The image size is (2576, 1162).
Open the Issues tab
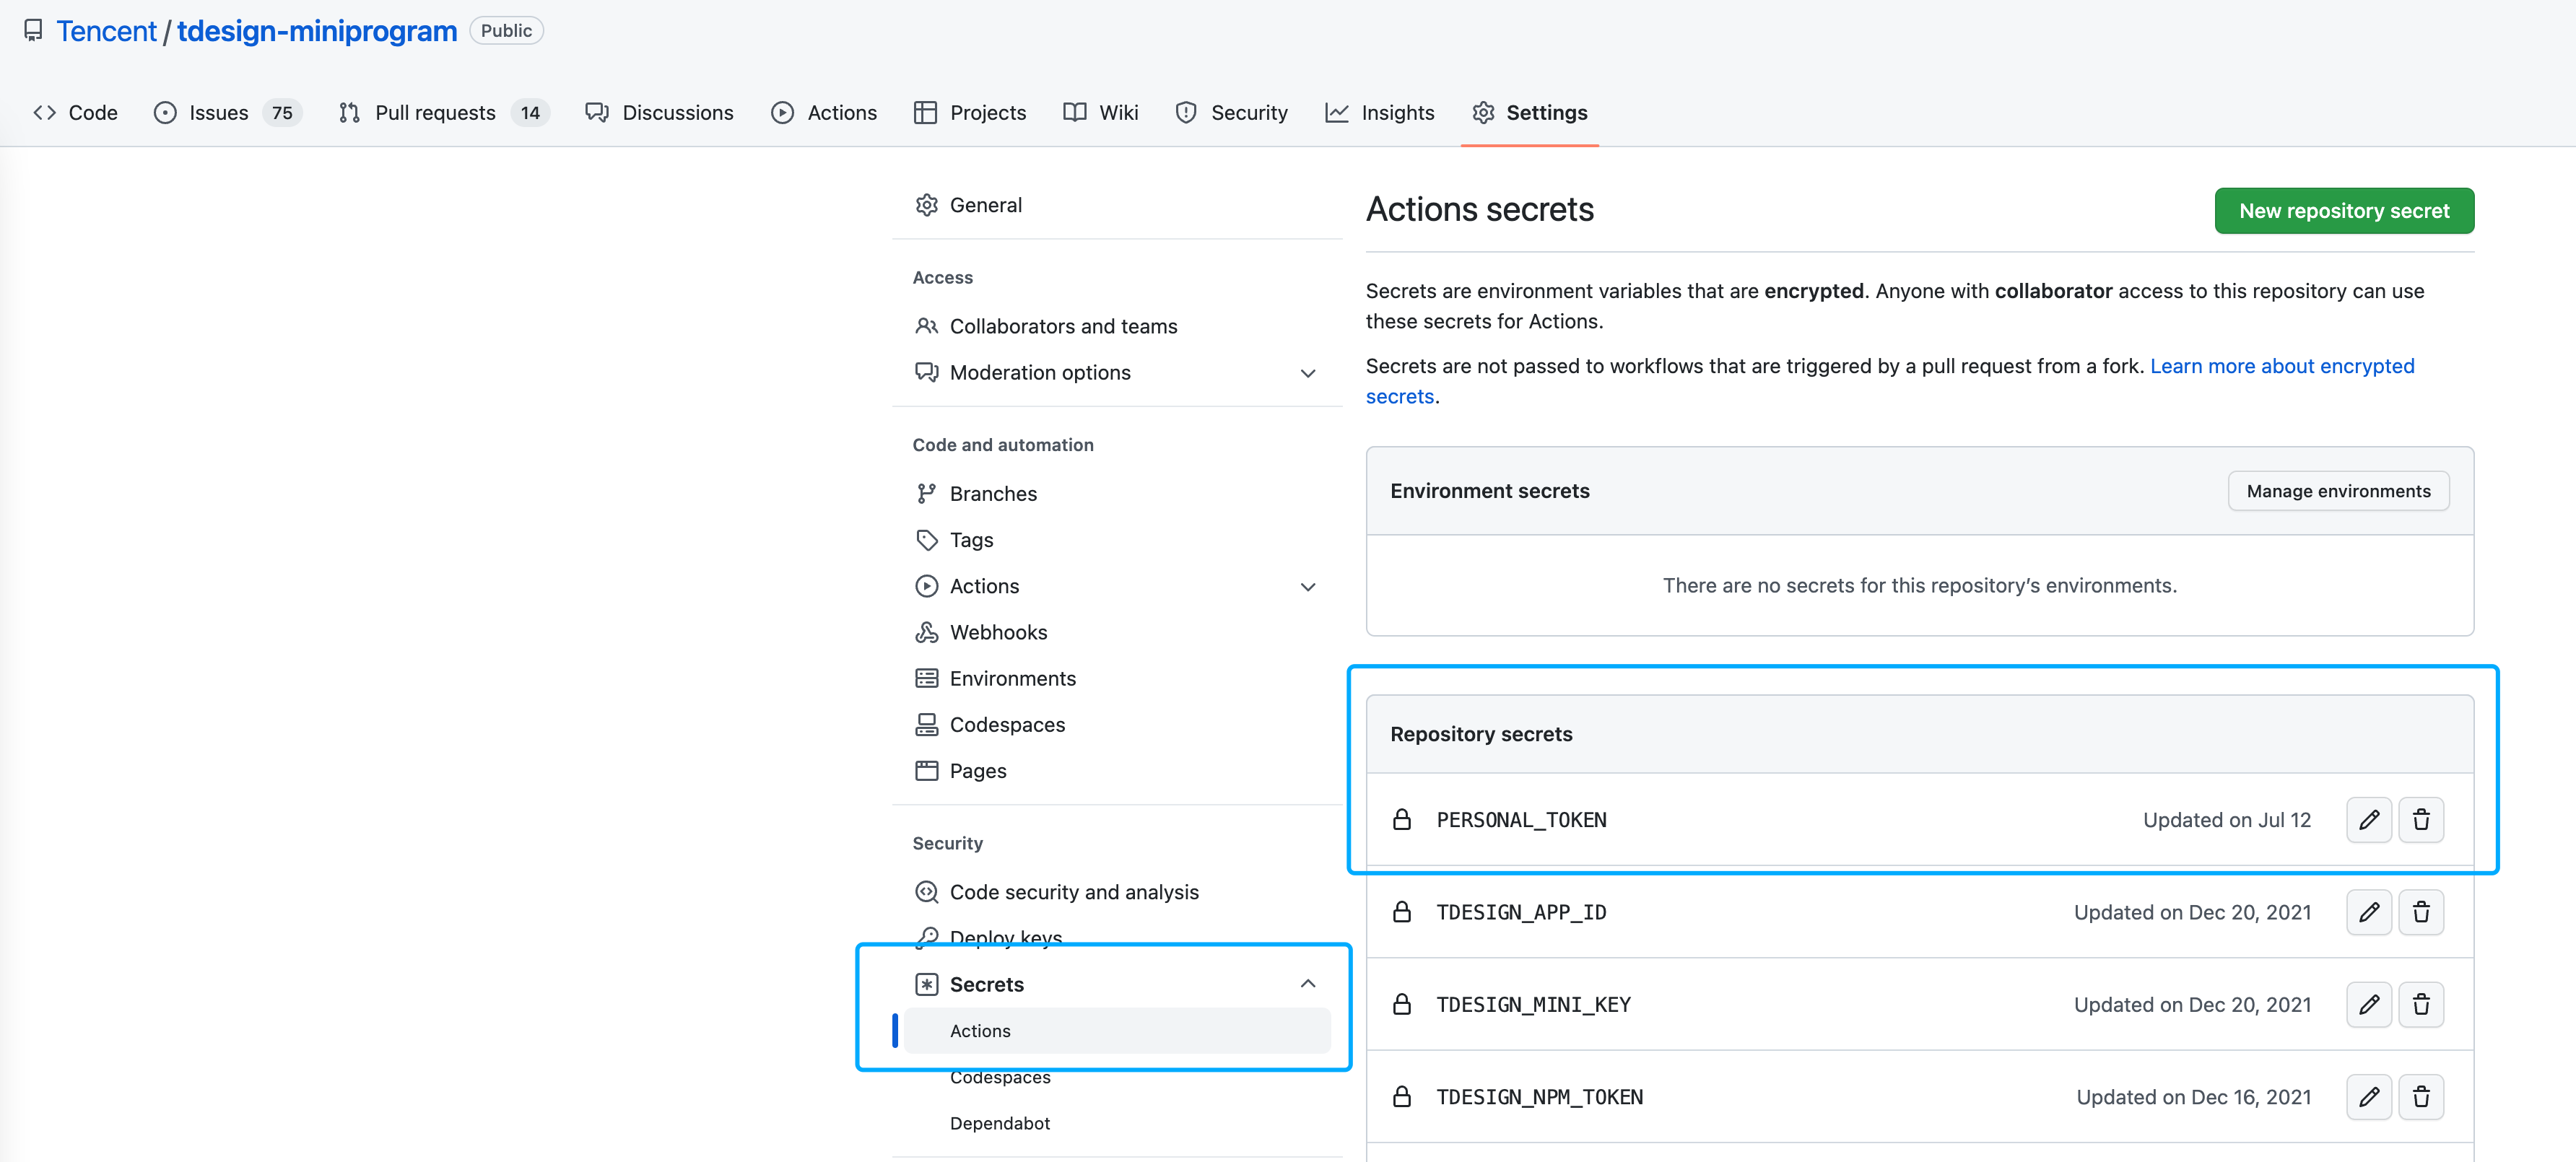(228, 113)
